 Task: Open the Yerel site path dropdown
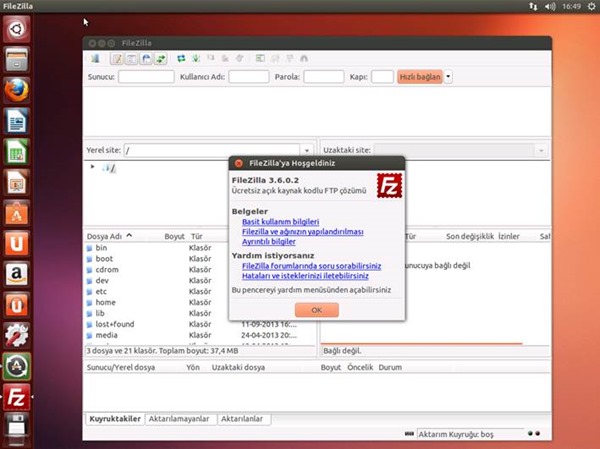click(307, 150)
